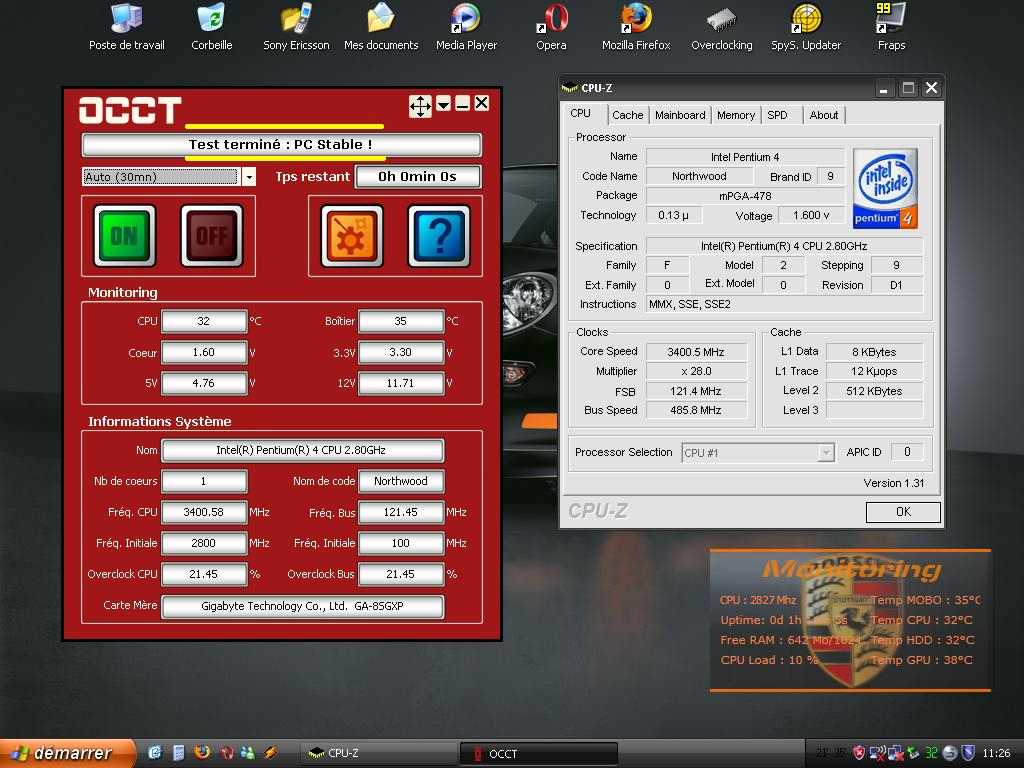Click the Tps restant time field in OCCT
1024x768 pixels.
click(x=418, y=176)
